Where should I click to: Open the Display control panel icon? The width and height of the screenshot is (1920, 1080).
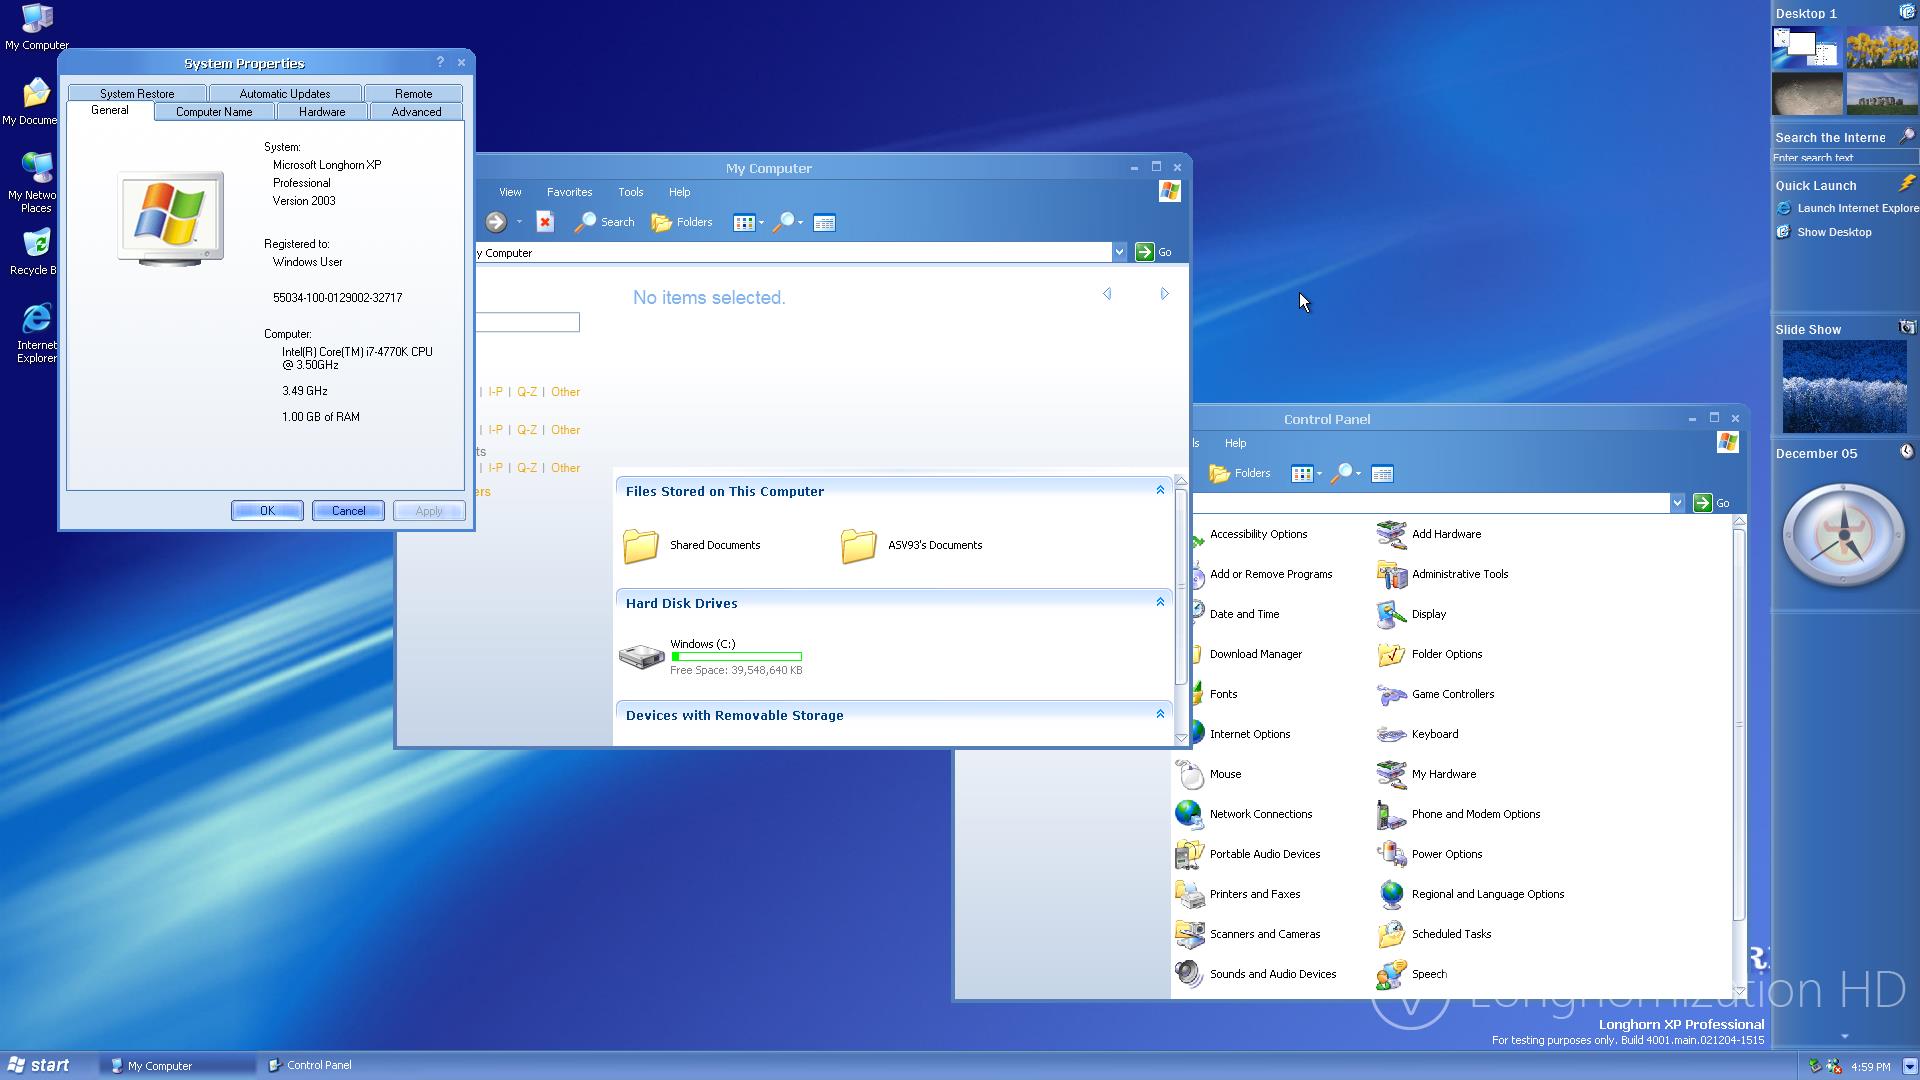click(1391, 615)
